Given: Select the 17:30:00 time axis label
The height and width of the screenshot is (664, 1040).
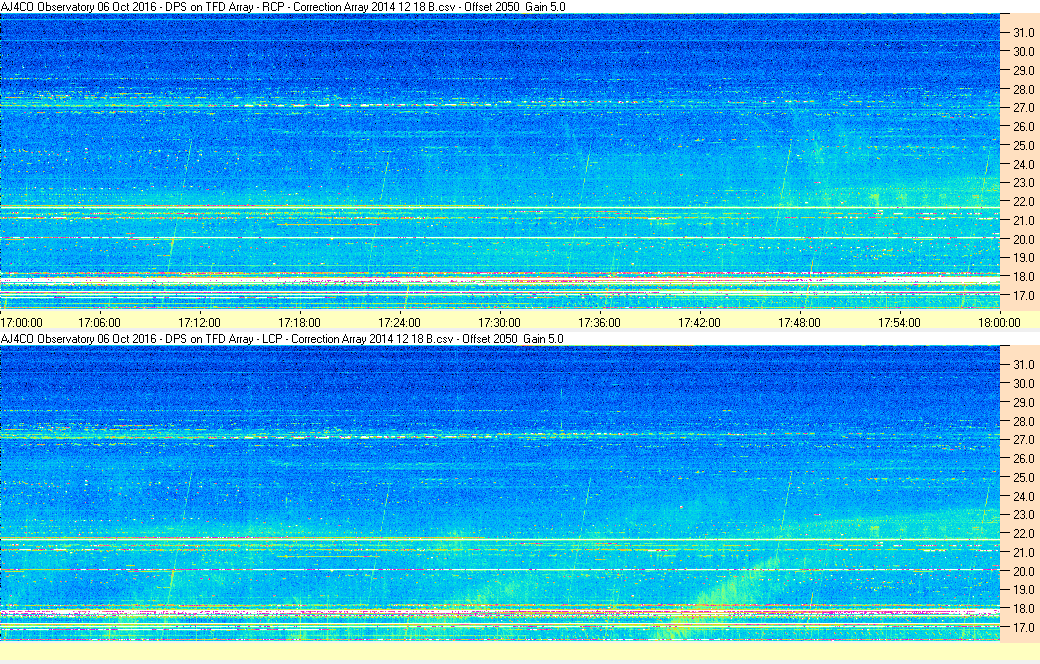Looking at the screenshot, I should coord(499,322).
